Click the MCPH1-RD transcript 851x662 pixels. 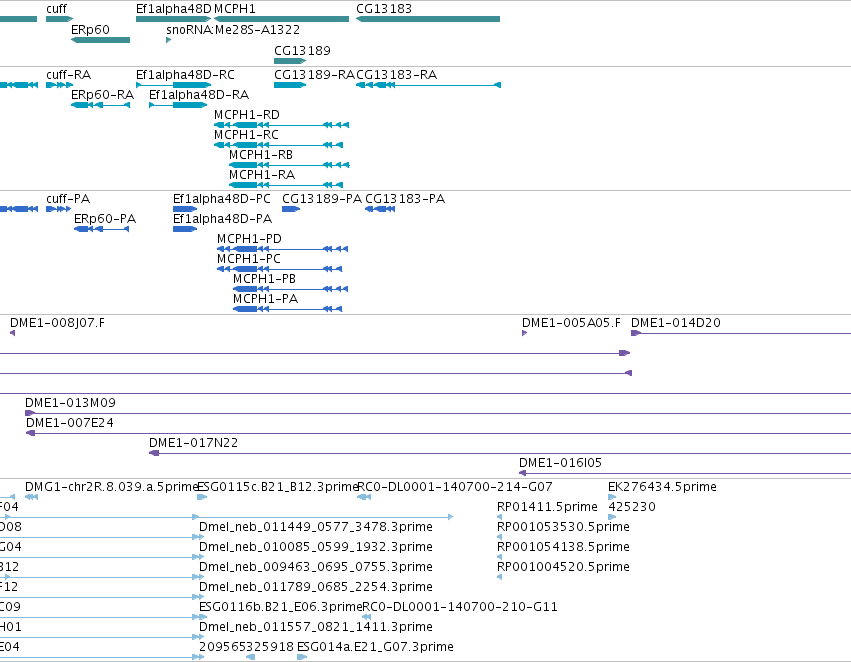point(282,125)
